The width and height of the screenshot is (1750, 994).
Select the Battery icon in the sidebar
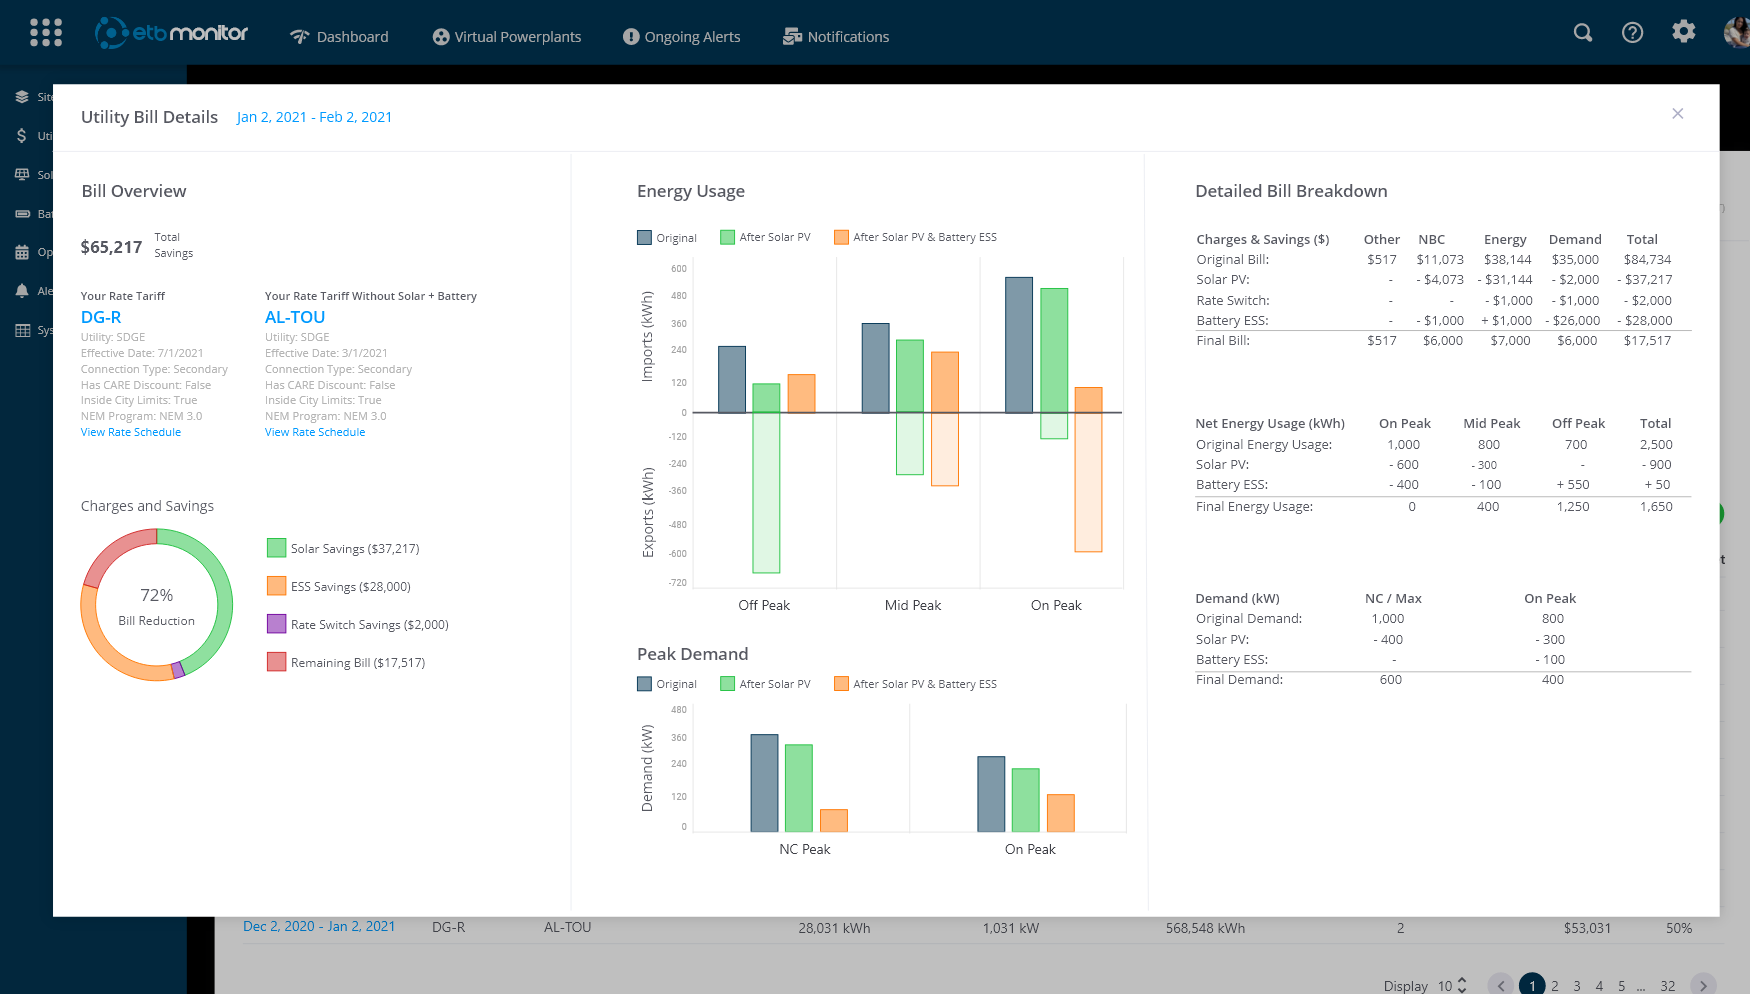(22, 213)
